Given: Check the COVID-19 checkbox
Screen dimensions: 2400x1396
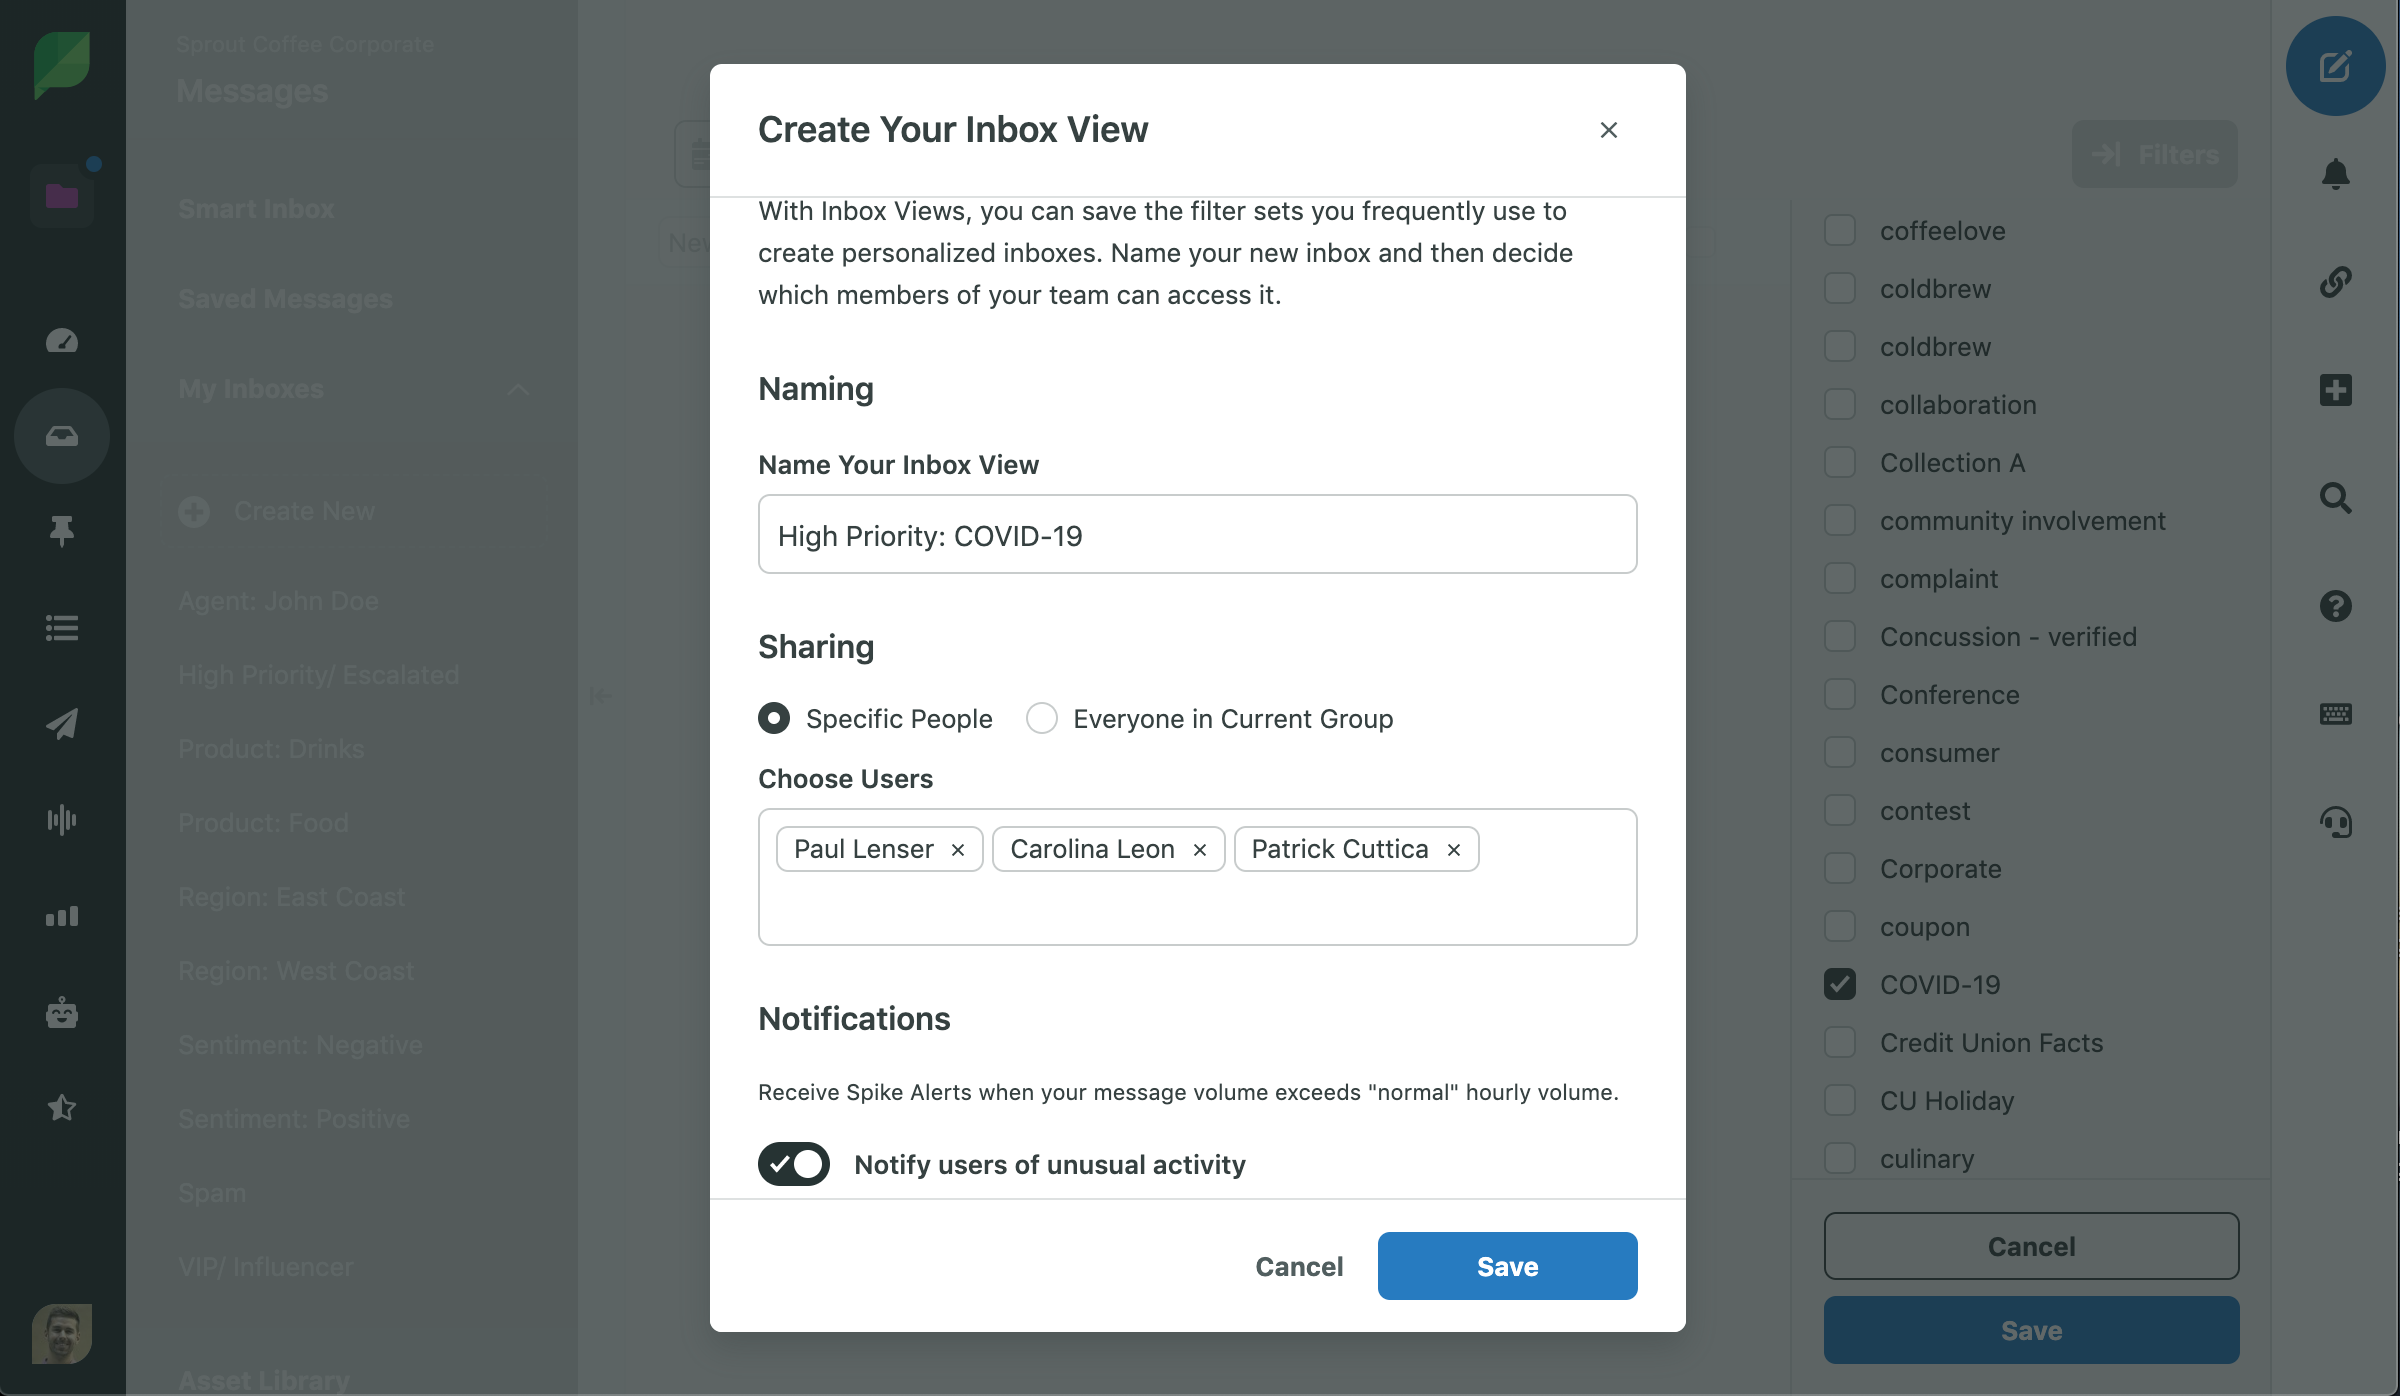Looking at the screenshot, I should tap(1840, 982).
